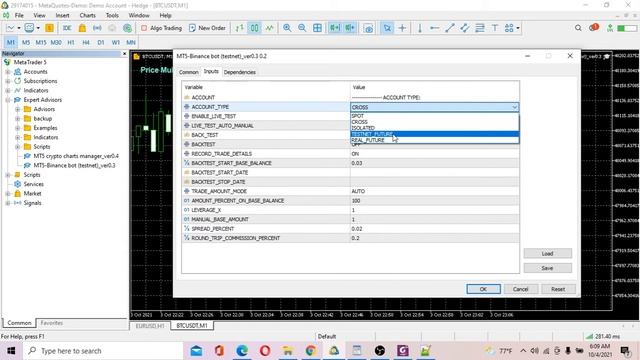Toggle chart shift icon
The image size is (640, 360).
[350, 28]
